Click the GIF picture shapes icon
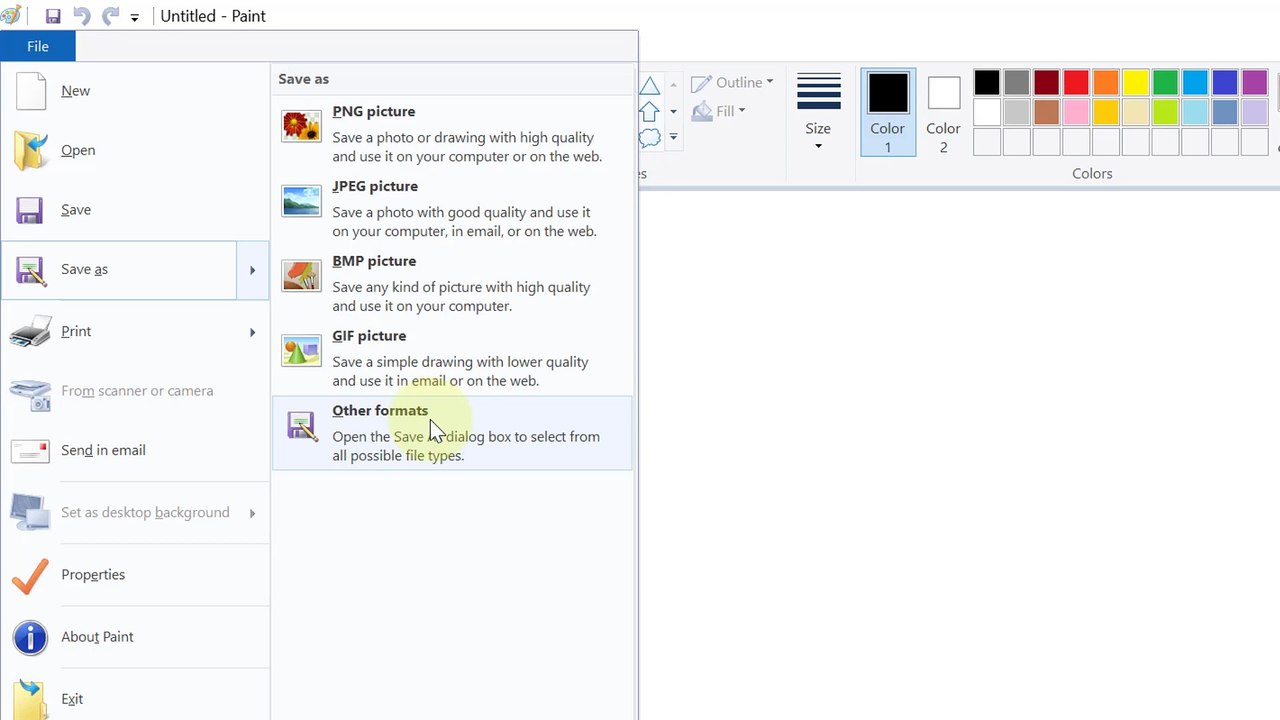The image size is (1280, 720). (301, 351)
